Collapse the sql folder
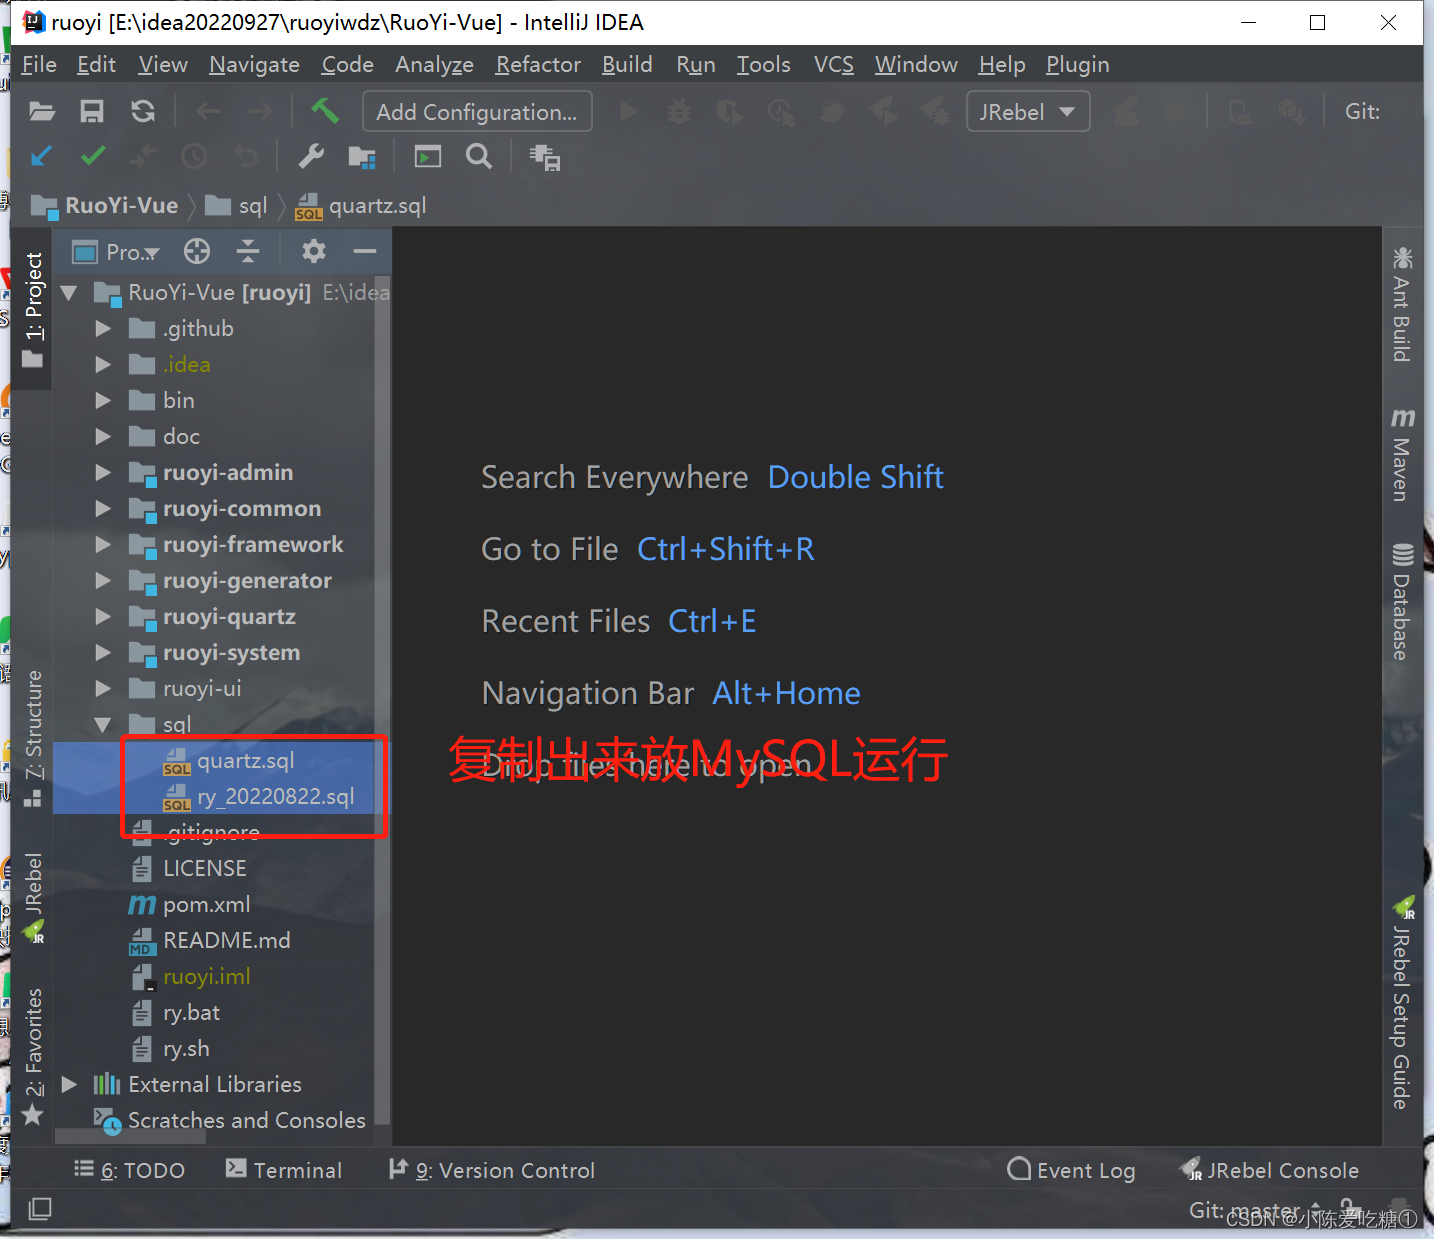The height and width of the screenshot is (1239, 1434). click(x=103, y=725)
